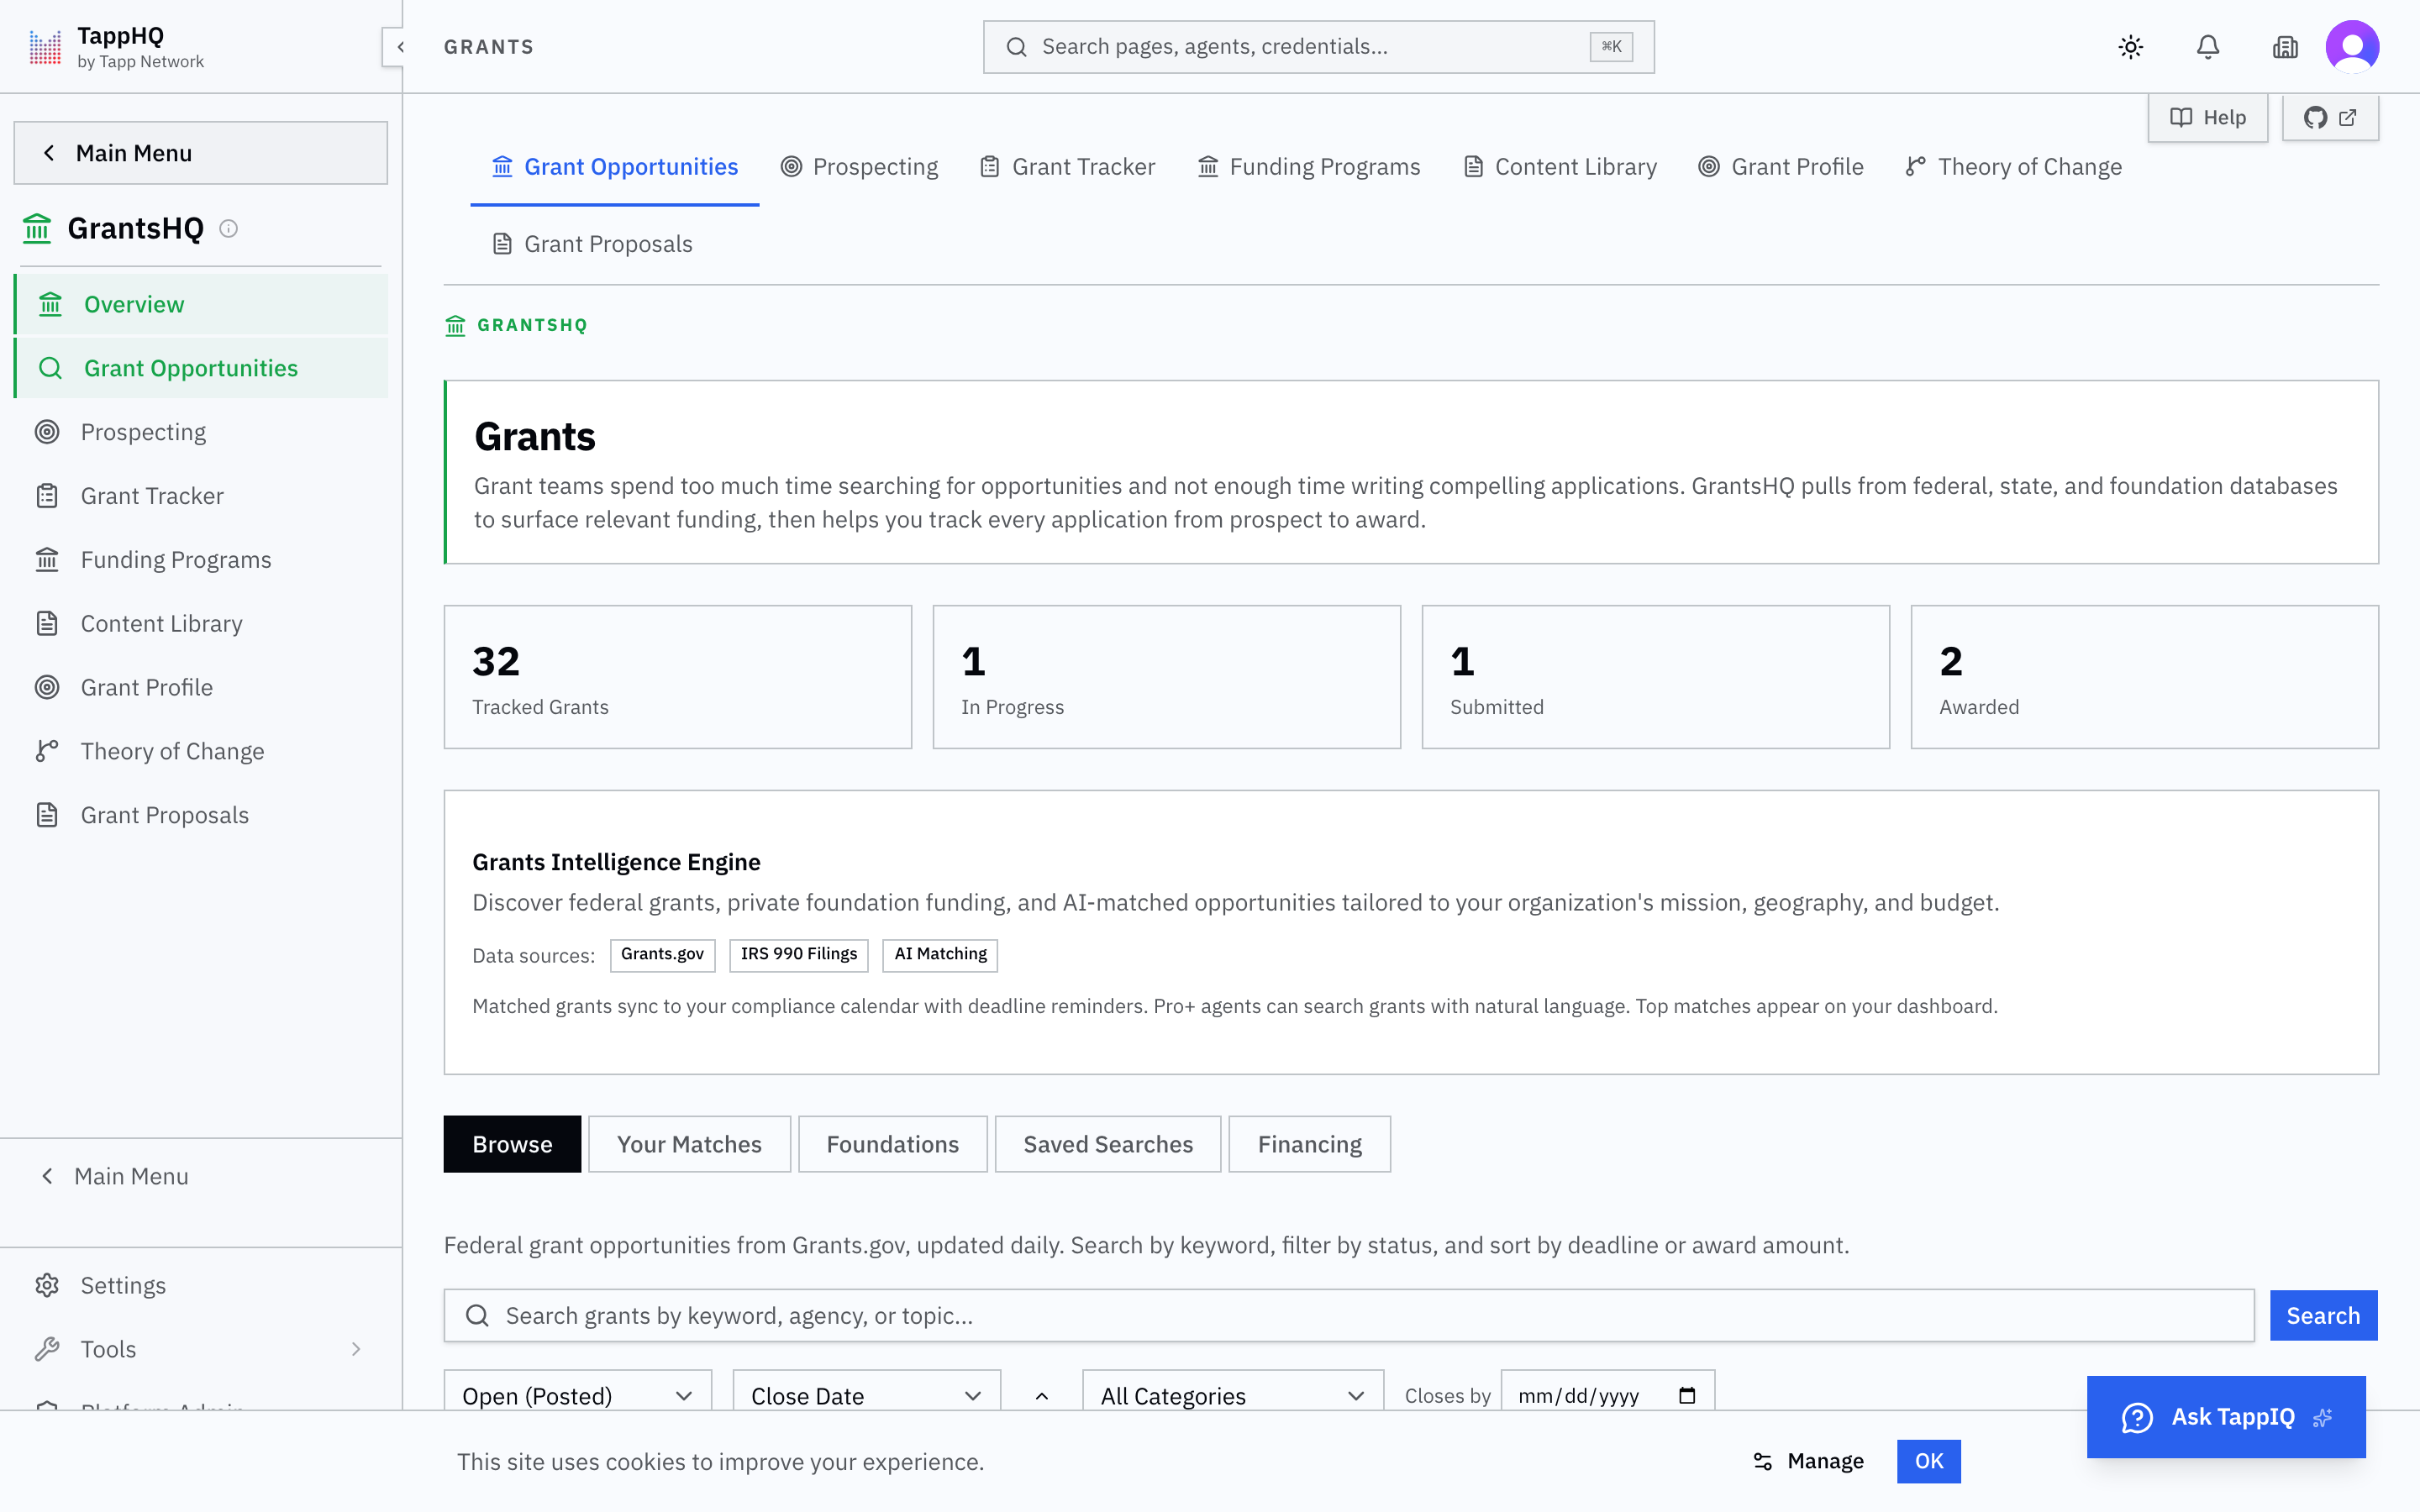
Task: Select the Financing sub-tab
Action: 1309,1144
